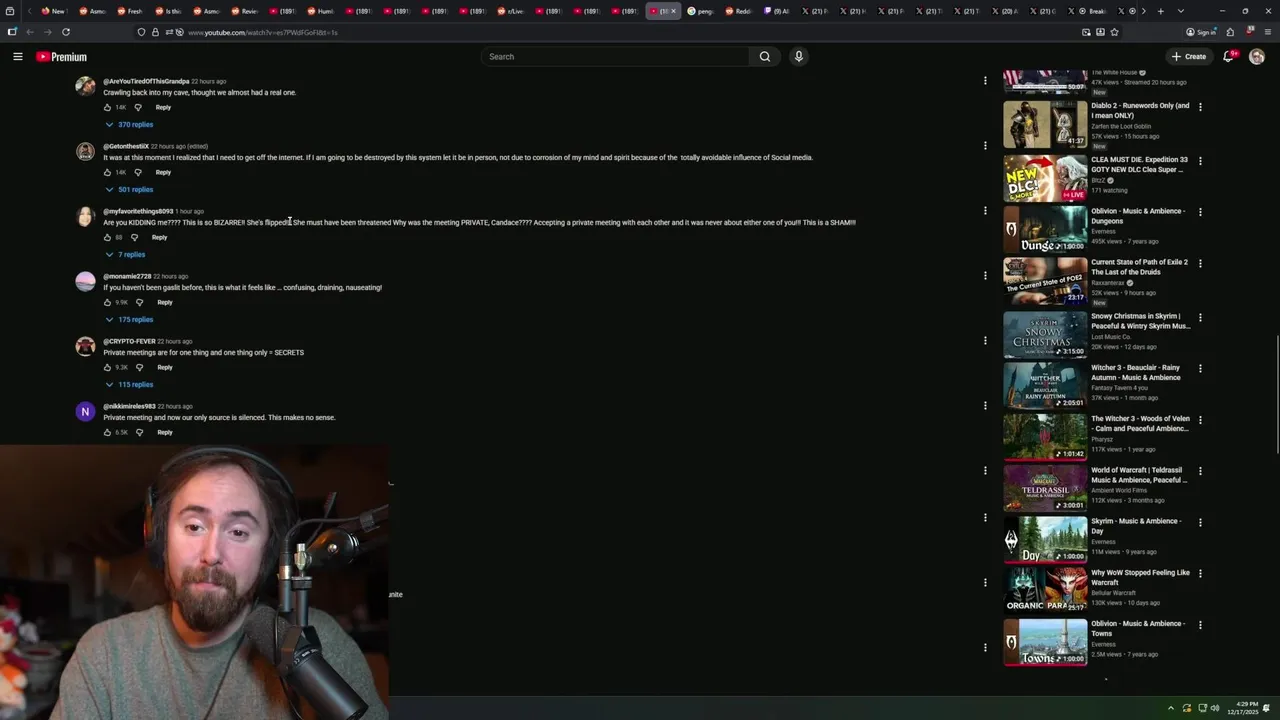Image resolution: width=1280 pixels, height=720 pixels.
Task: Dislike the comment by @AreYouTiredOfThisGrandpa
Action: coord(138,107)
